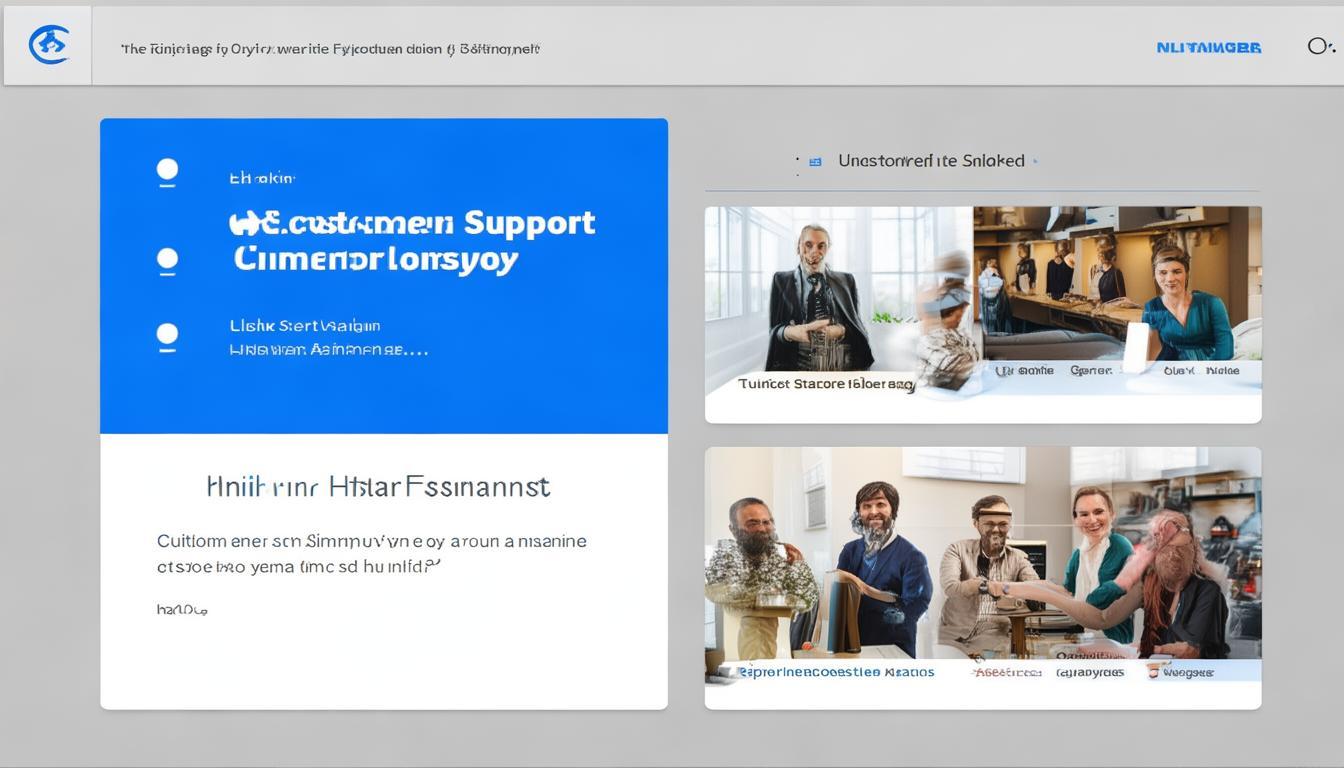Click the search icon in the top-right corner

pyautogui.click(x=1320, y=46)
